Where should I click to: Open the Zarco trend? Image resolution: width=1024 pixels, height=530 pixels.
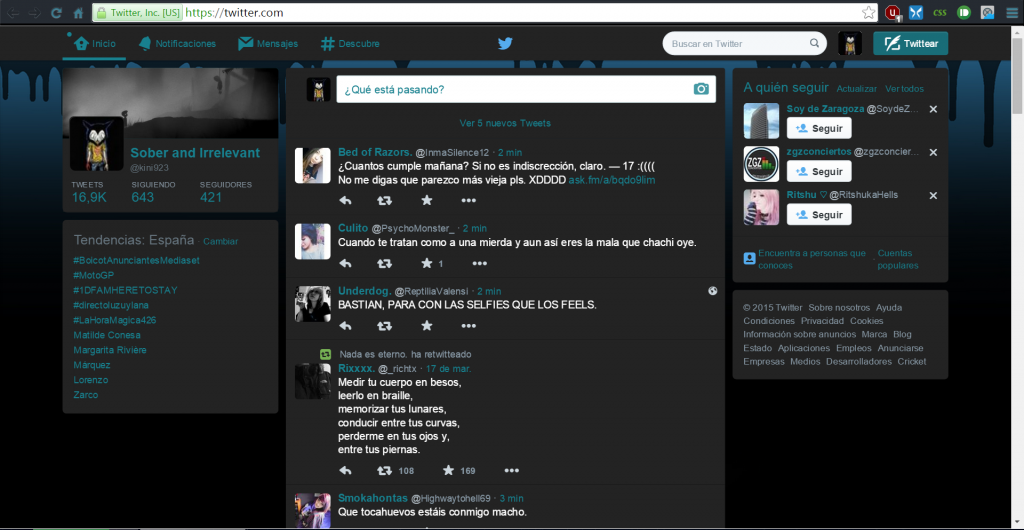86,395
